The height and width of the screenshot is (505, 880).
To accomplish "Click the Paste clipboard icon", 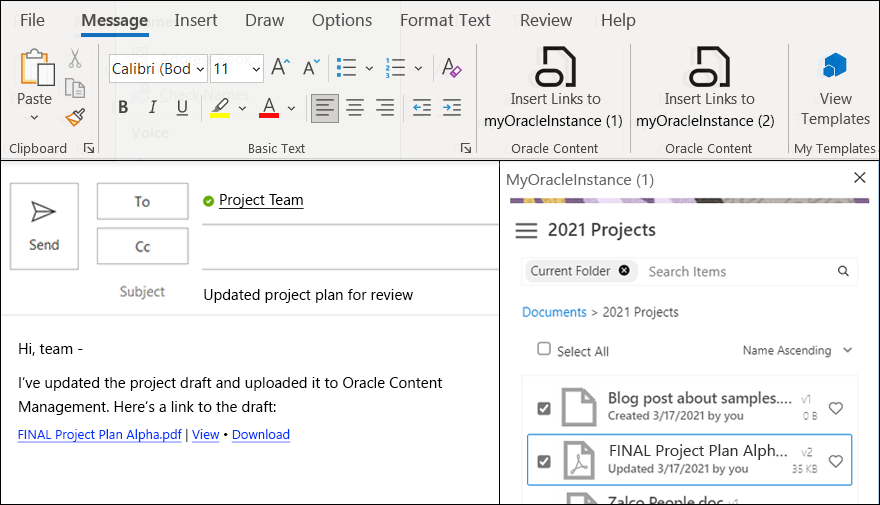I will pyautogui.click(x=37, y=67).
